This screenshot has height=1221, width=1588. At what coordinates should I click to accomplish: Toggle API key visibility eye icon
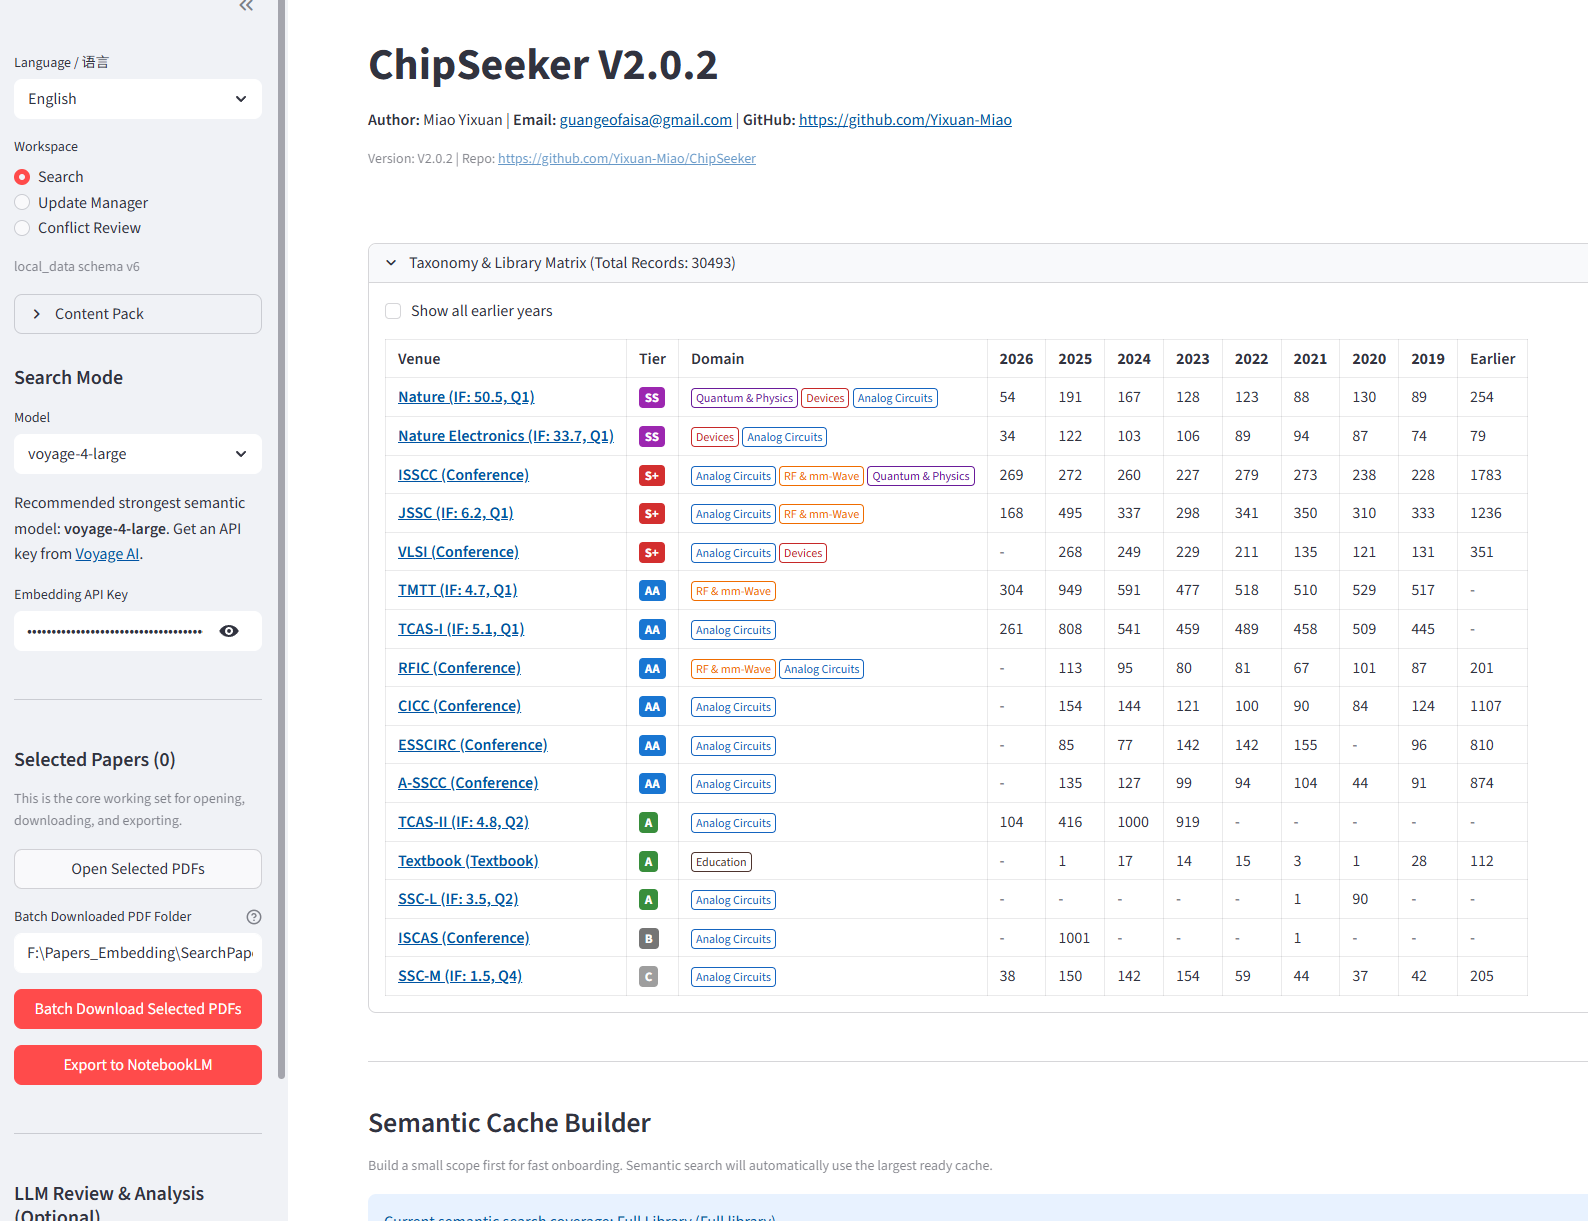click(229, 631)
